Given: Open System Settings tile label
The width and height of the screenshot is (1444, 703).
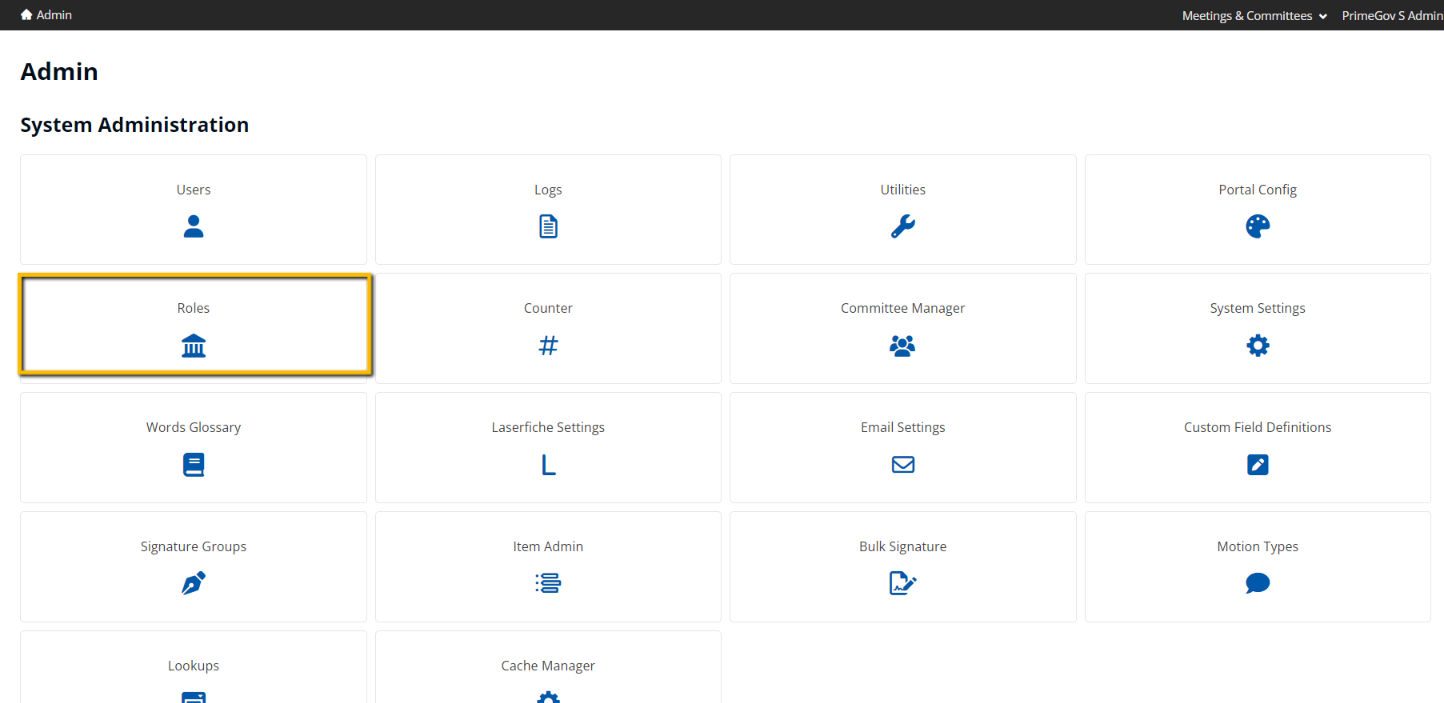Looking at the screenshot, I should coord(1258,308).
